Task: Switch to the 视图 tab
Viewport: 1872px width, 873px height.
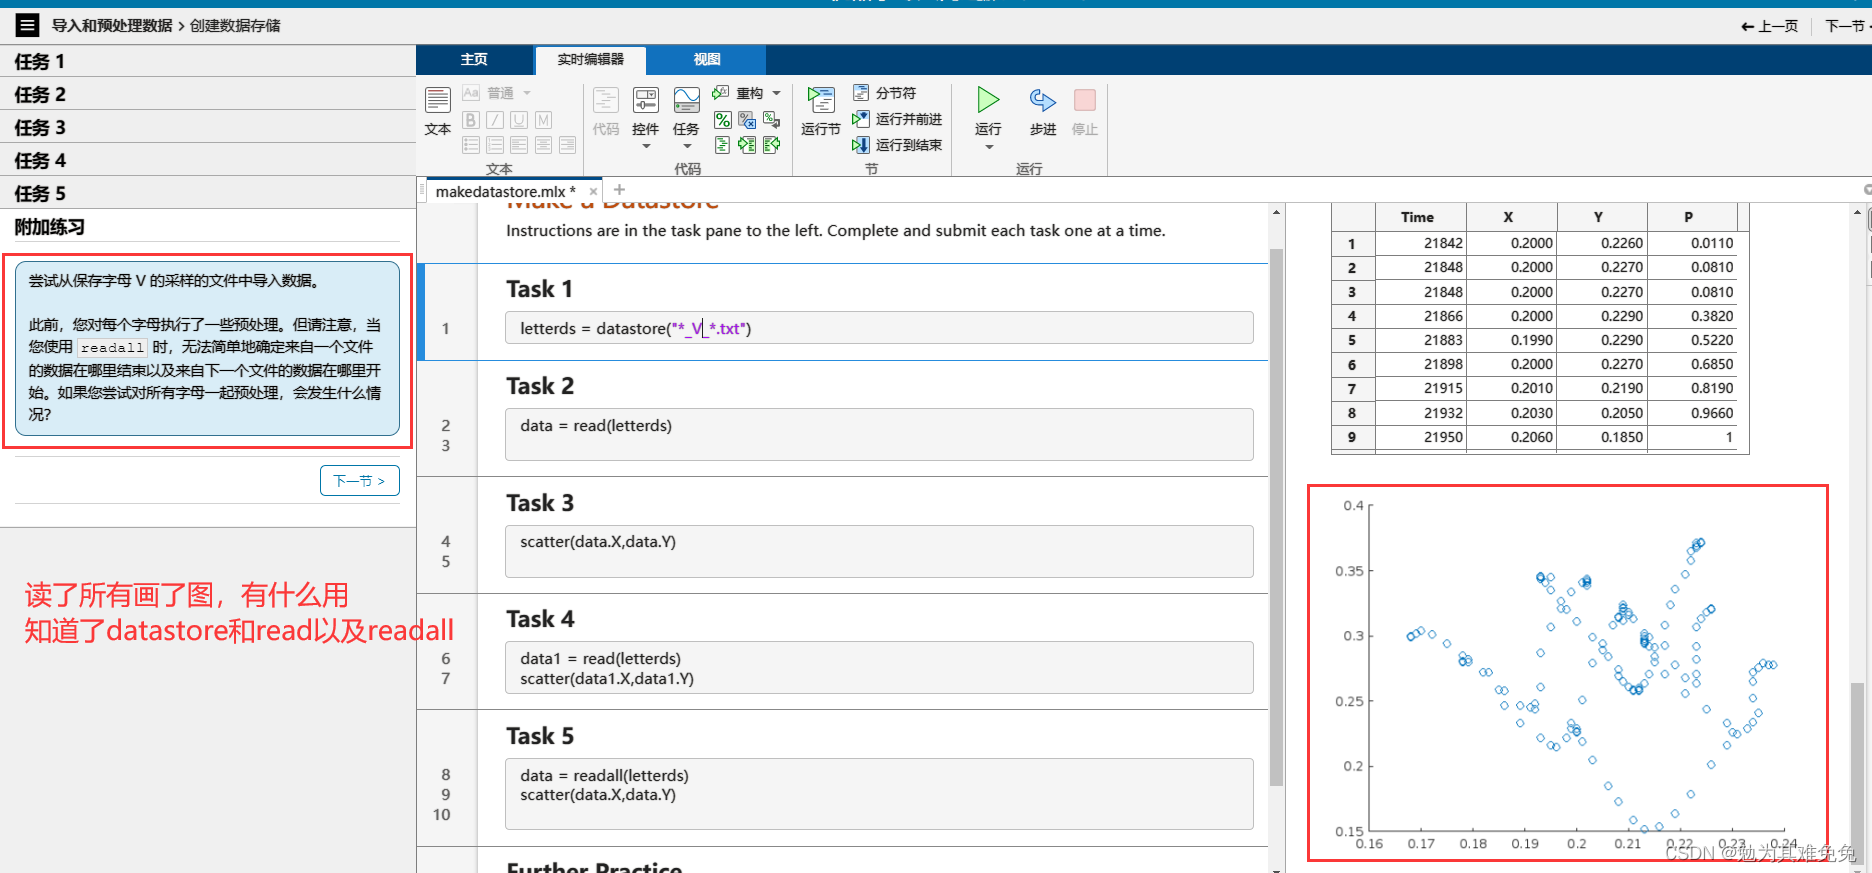Action: pos(707,60)
